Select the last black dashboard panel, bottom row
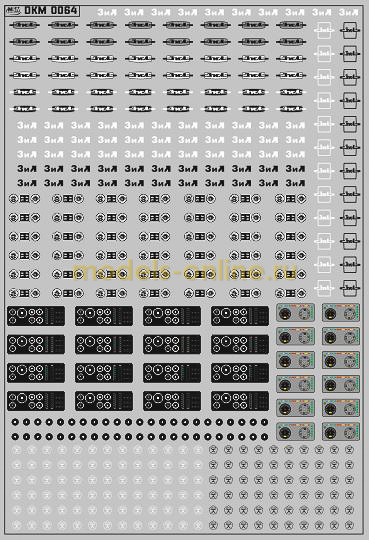369x540 pixels. click(x=240, y=401)
